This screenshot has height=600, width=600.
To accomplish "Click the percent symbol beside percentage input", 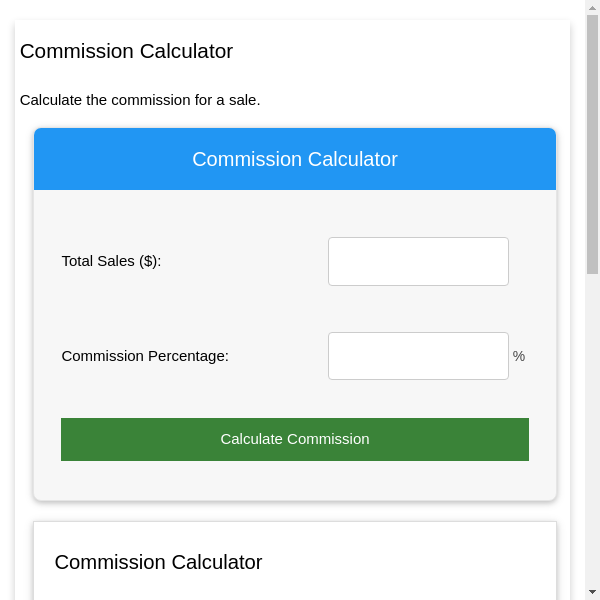I will click(x=518, y=356).
